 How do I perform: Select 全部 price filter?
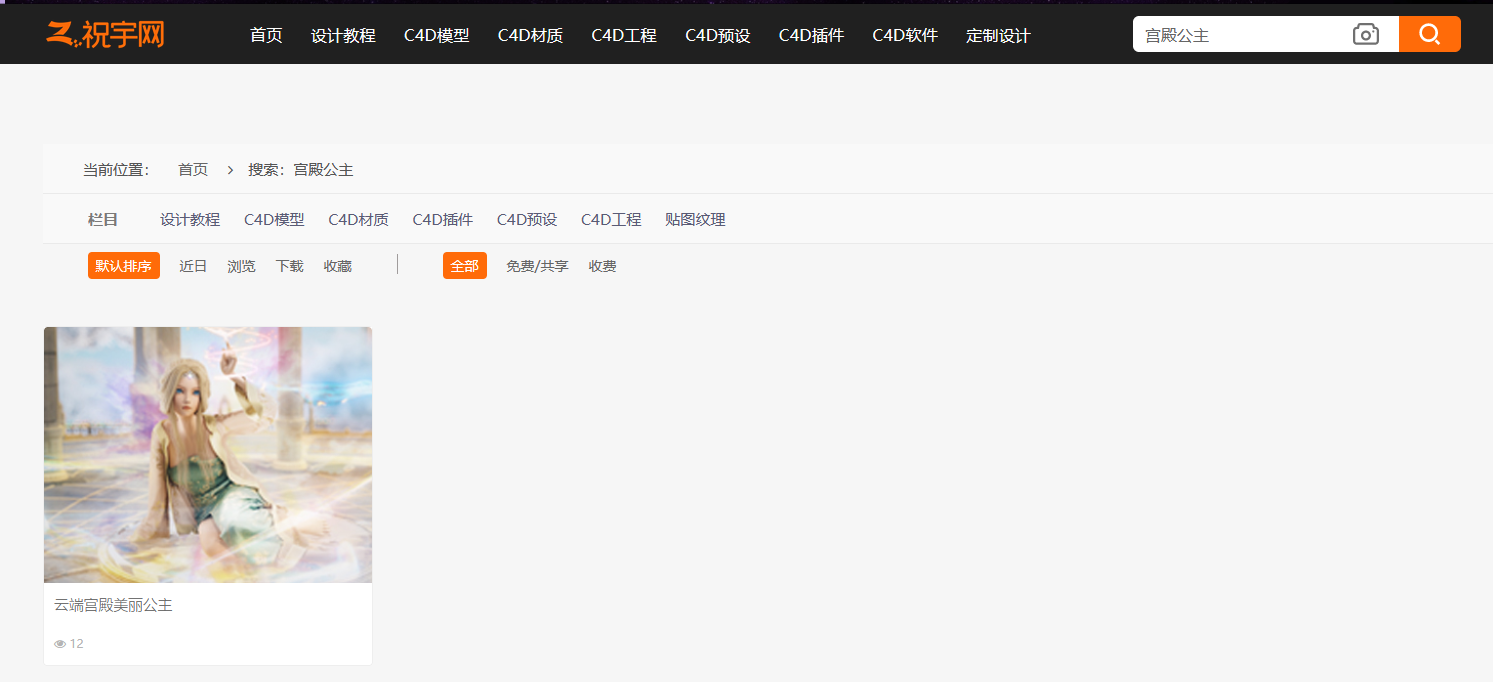point(465,266)
